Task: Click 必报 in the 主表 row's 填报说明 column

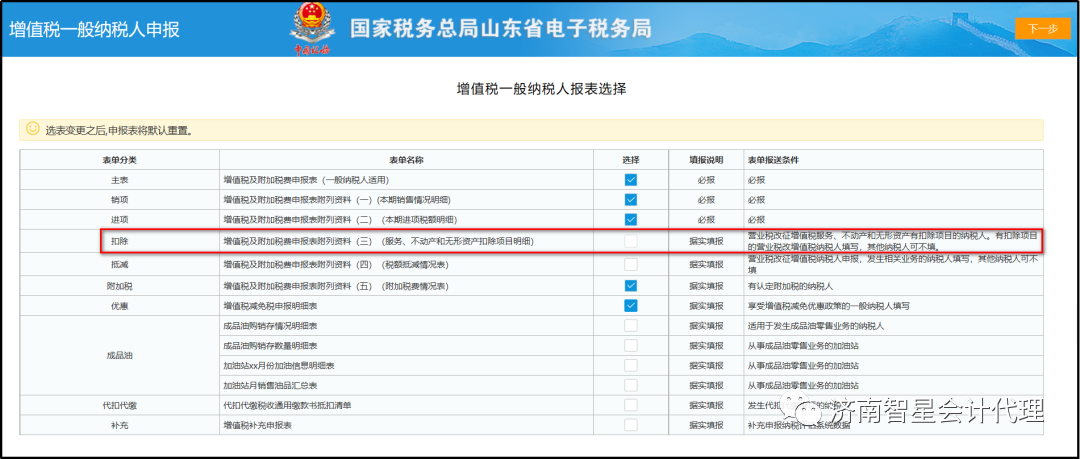Action: click(x=706, y=180)
